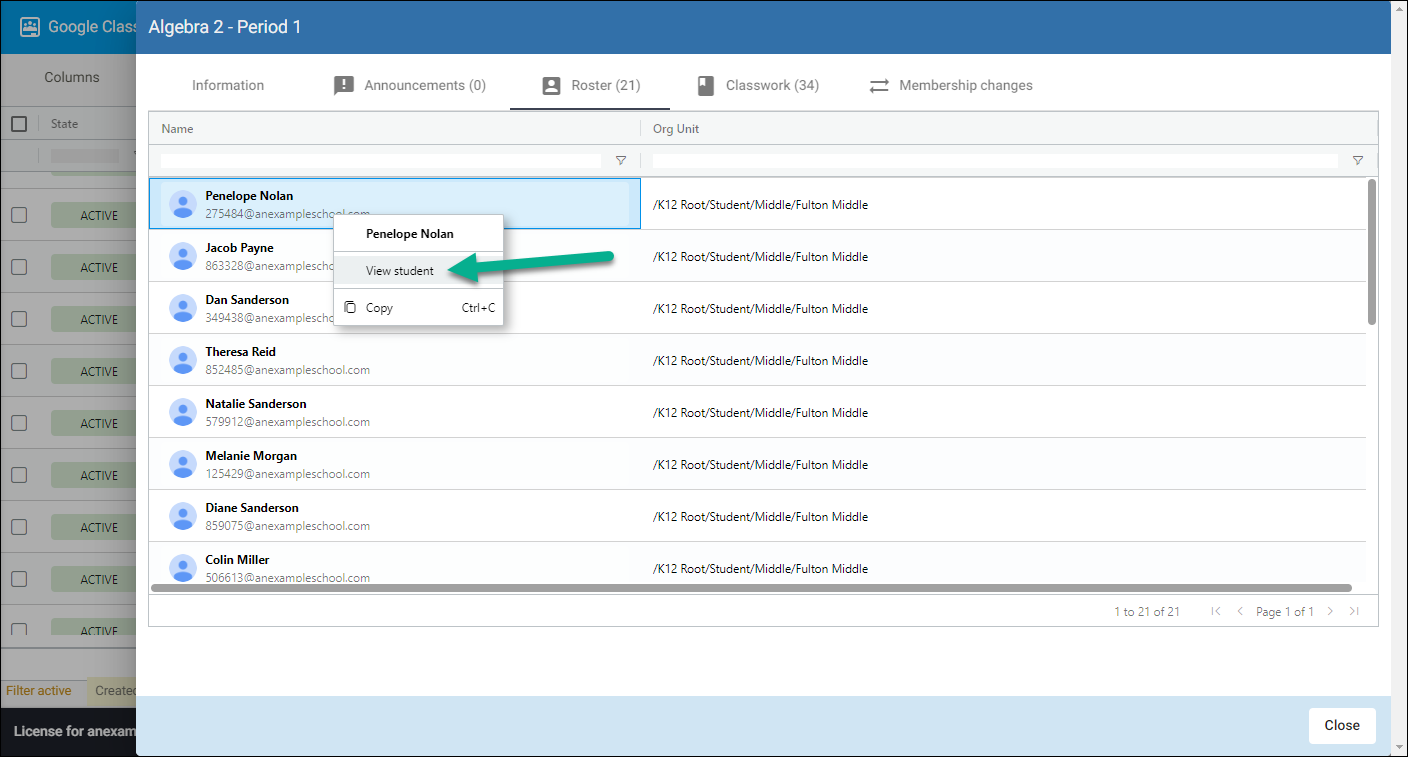Select the Roster (21) tab
1408x757 pixels.
click(590, 86)
